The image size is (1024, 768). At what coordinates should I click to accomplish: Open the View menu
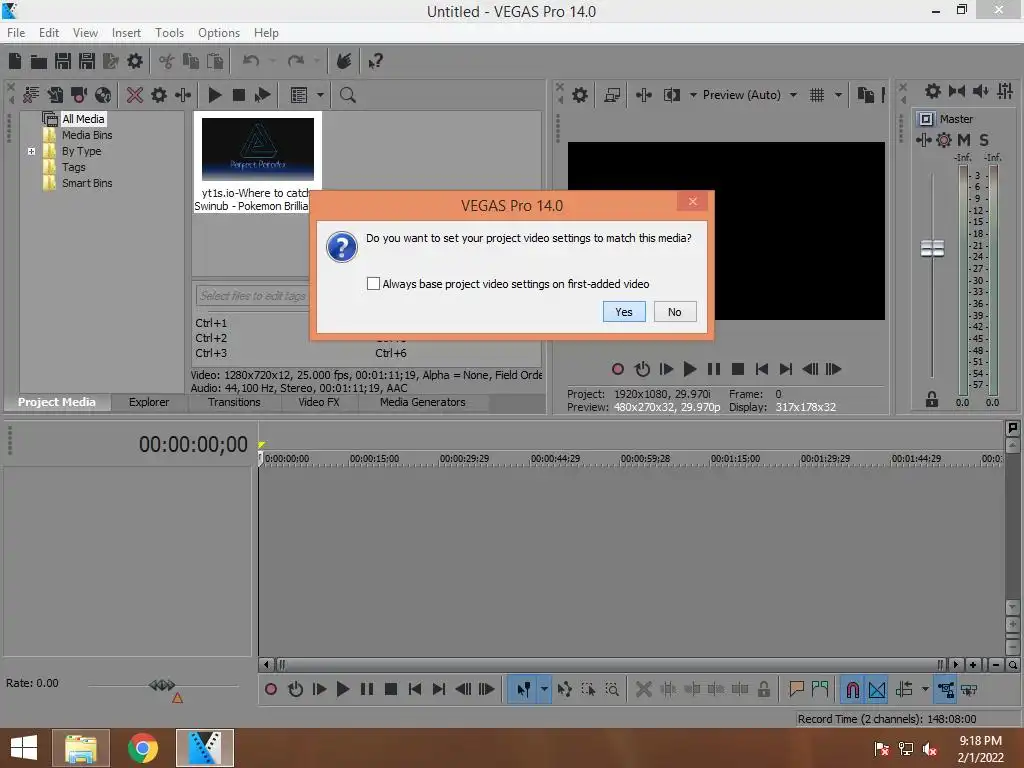pos(85,33)
